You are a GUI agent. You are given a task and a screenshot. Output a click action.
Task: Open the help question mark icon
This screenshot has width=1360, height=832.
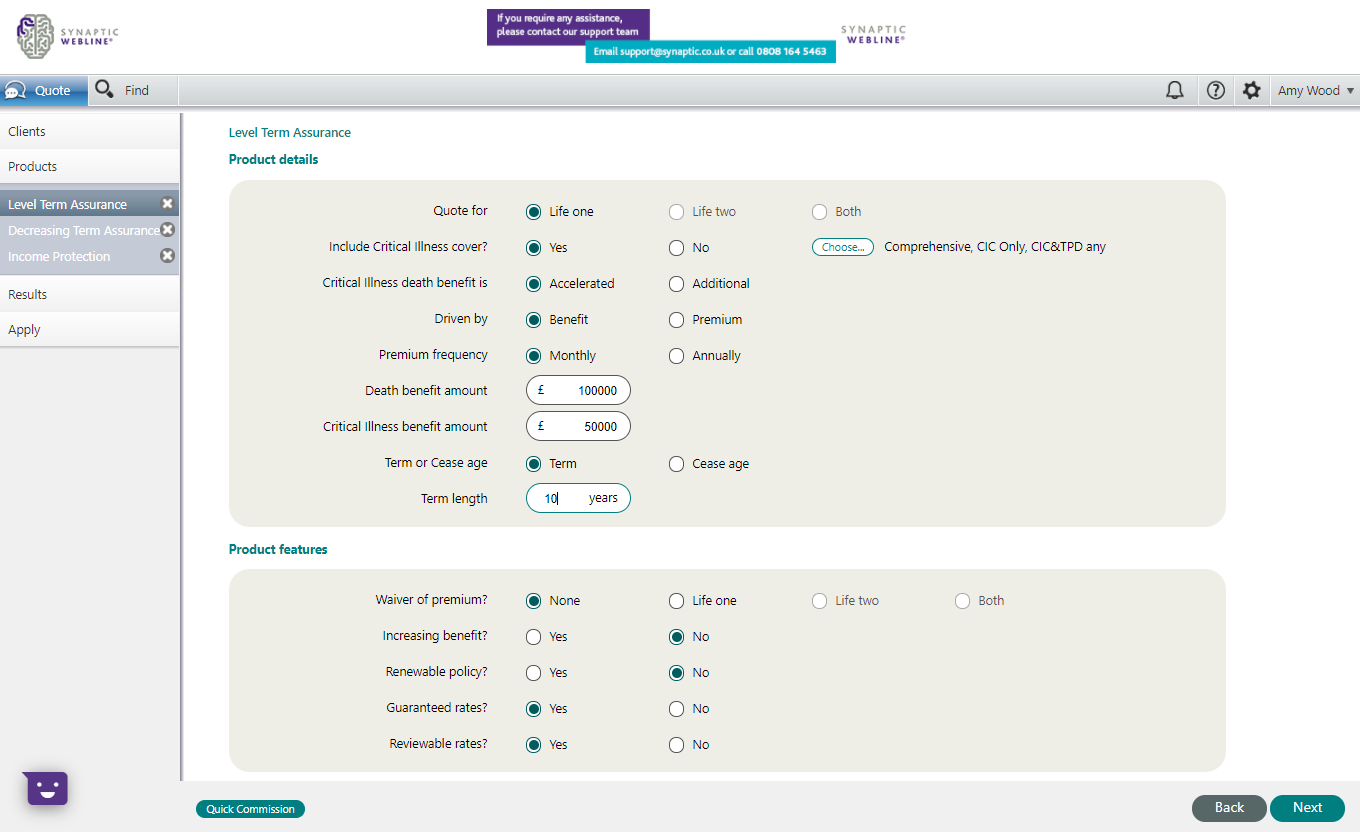pyautogui.click(x=1216, y=90)
